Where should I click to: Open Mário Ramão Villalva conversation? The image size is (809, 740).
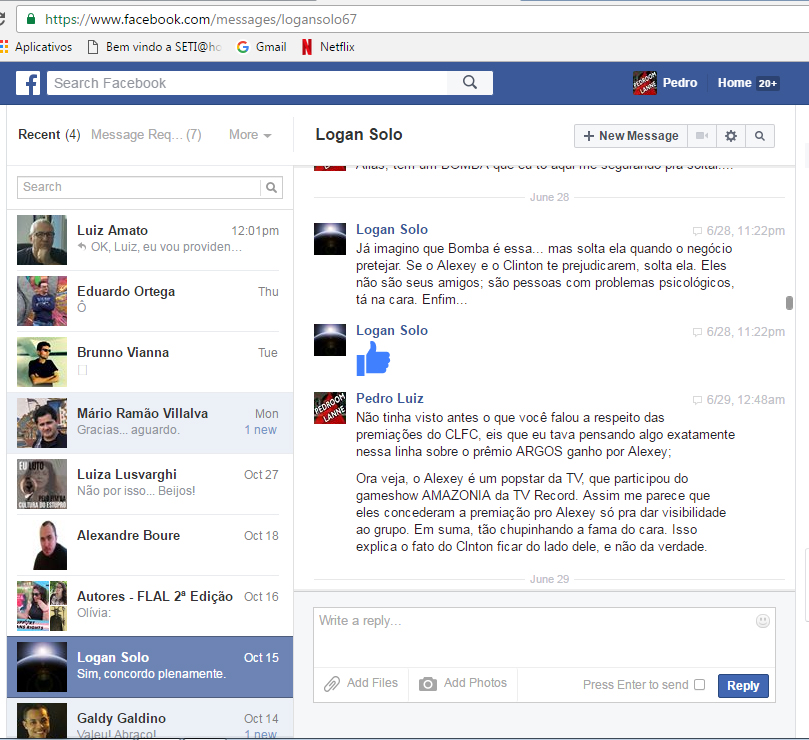coord(150,423)
